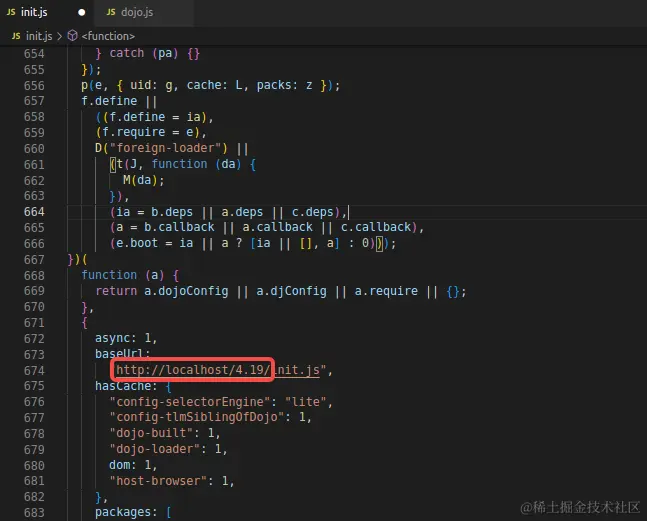Click the function keyword on line 668

[109, 275]
